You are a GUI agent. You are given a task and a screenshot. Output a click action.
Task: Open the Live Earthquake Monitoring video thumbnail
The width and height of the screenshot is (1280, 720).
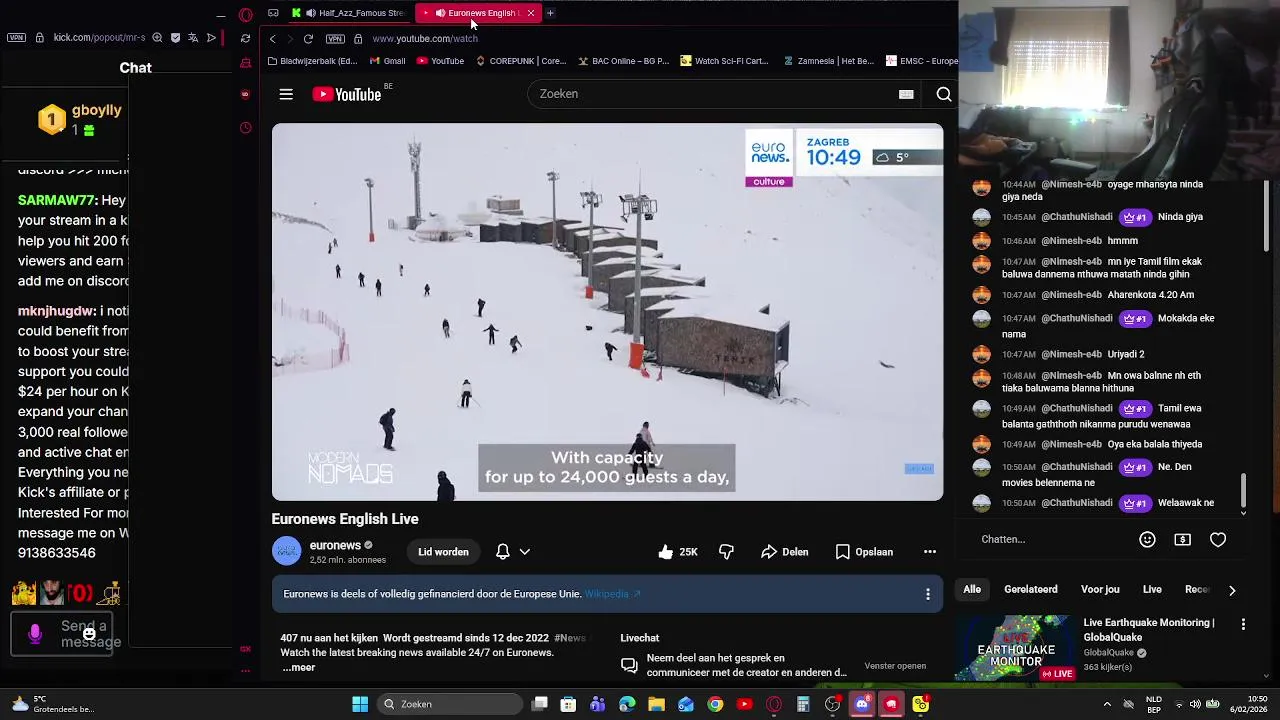(1016, 647)
